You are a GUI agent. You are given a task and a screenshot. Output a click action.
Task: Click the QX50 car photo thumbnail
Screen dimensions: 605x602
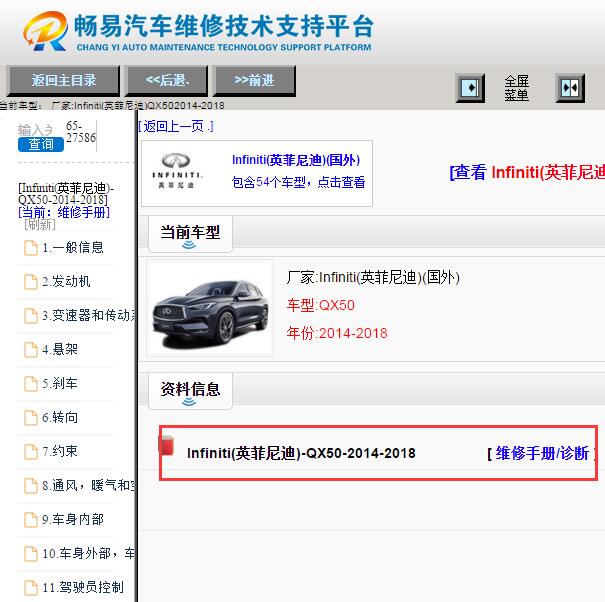pyautogui.click(x=210, y=309)
